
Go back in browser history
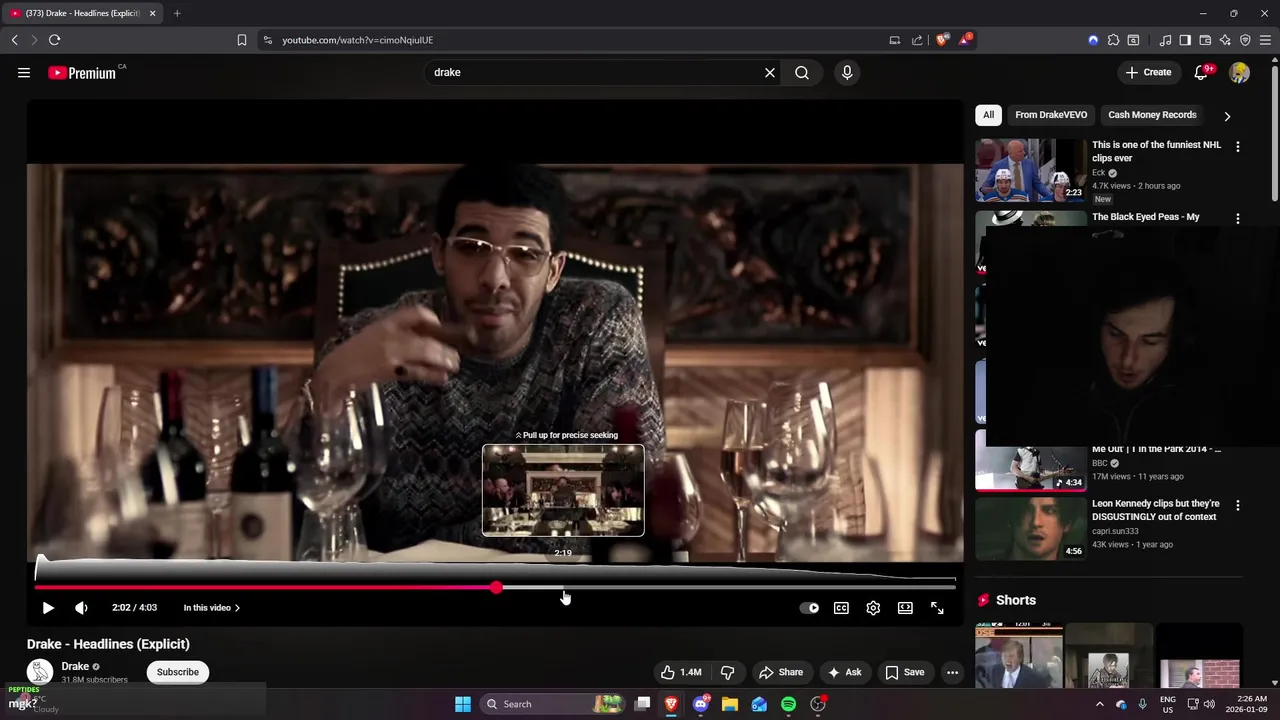(x=14, y=40)
